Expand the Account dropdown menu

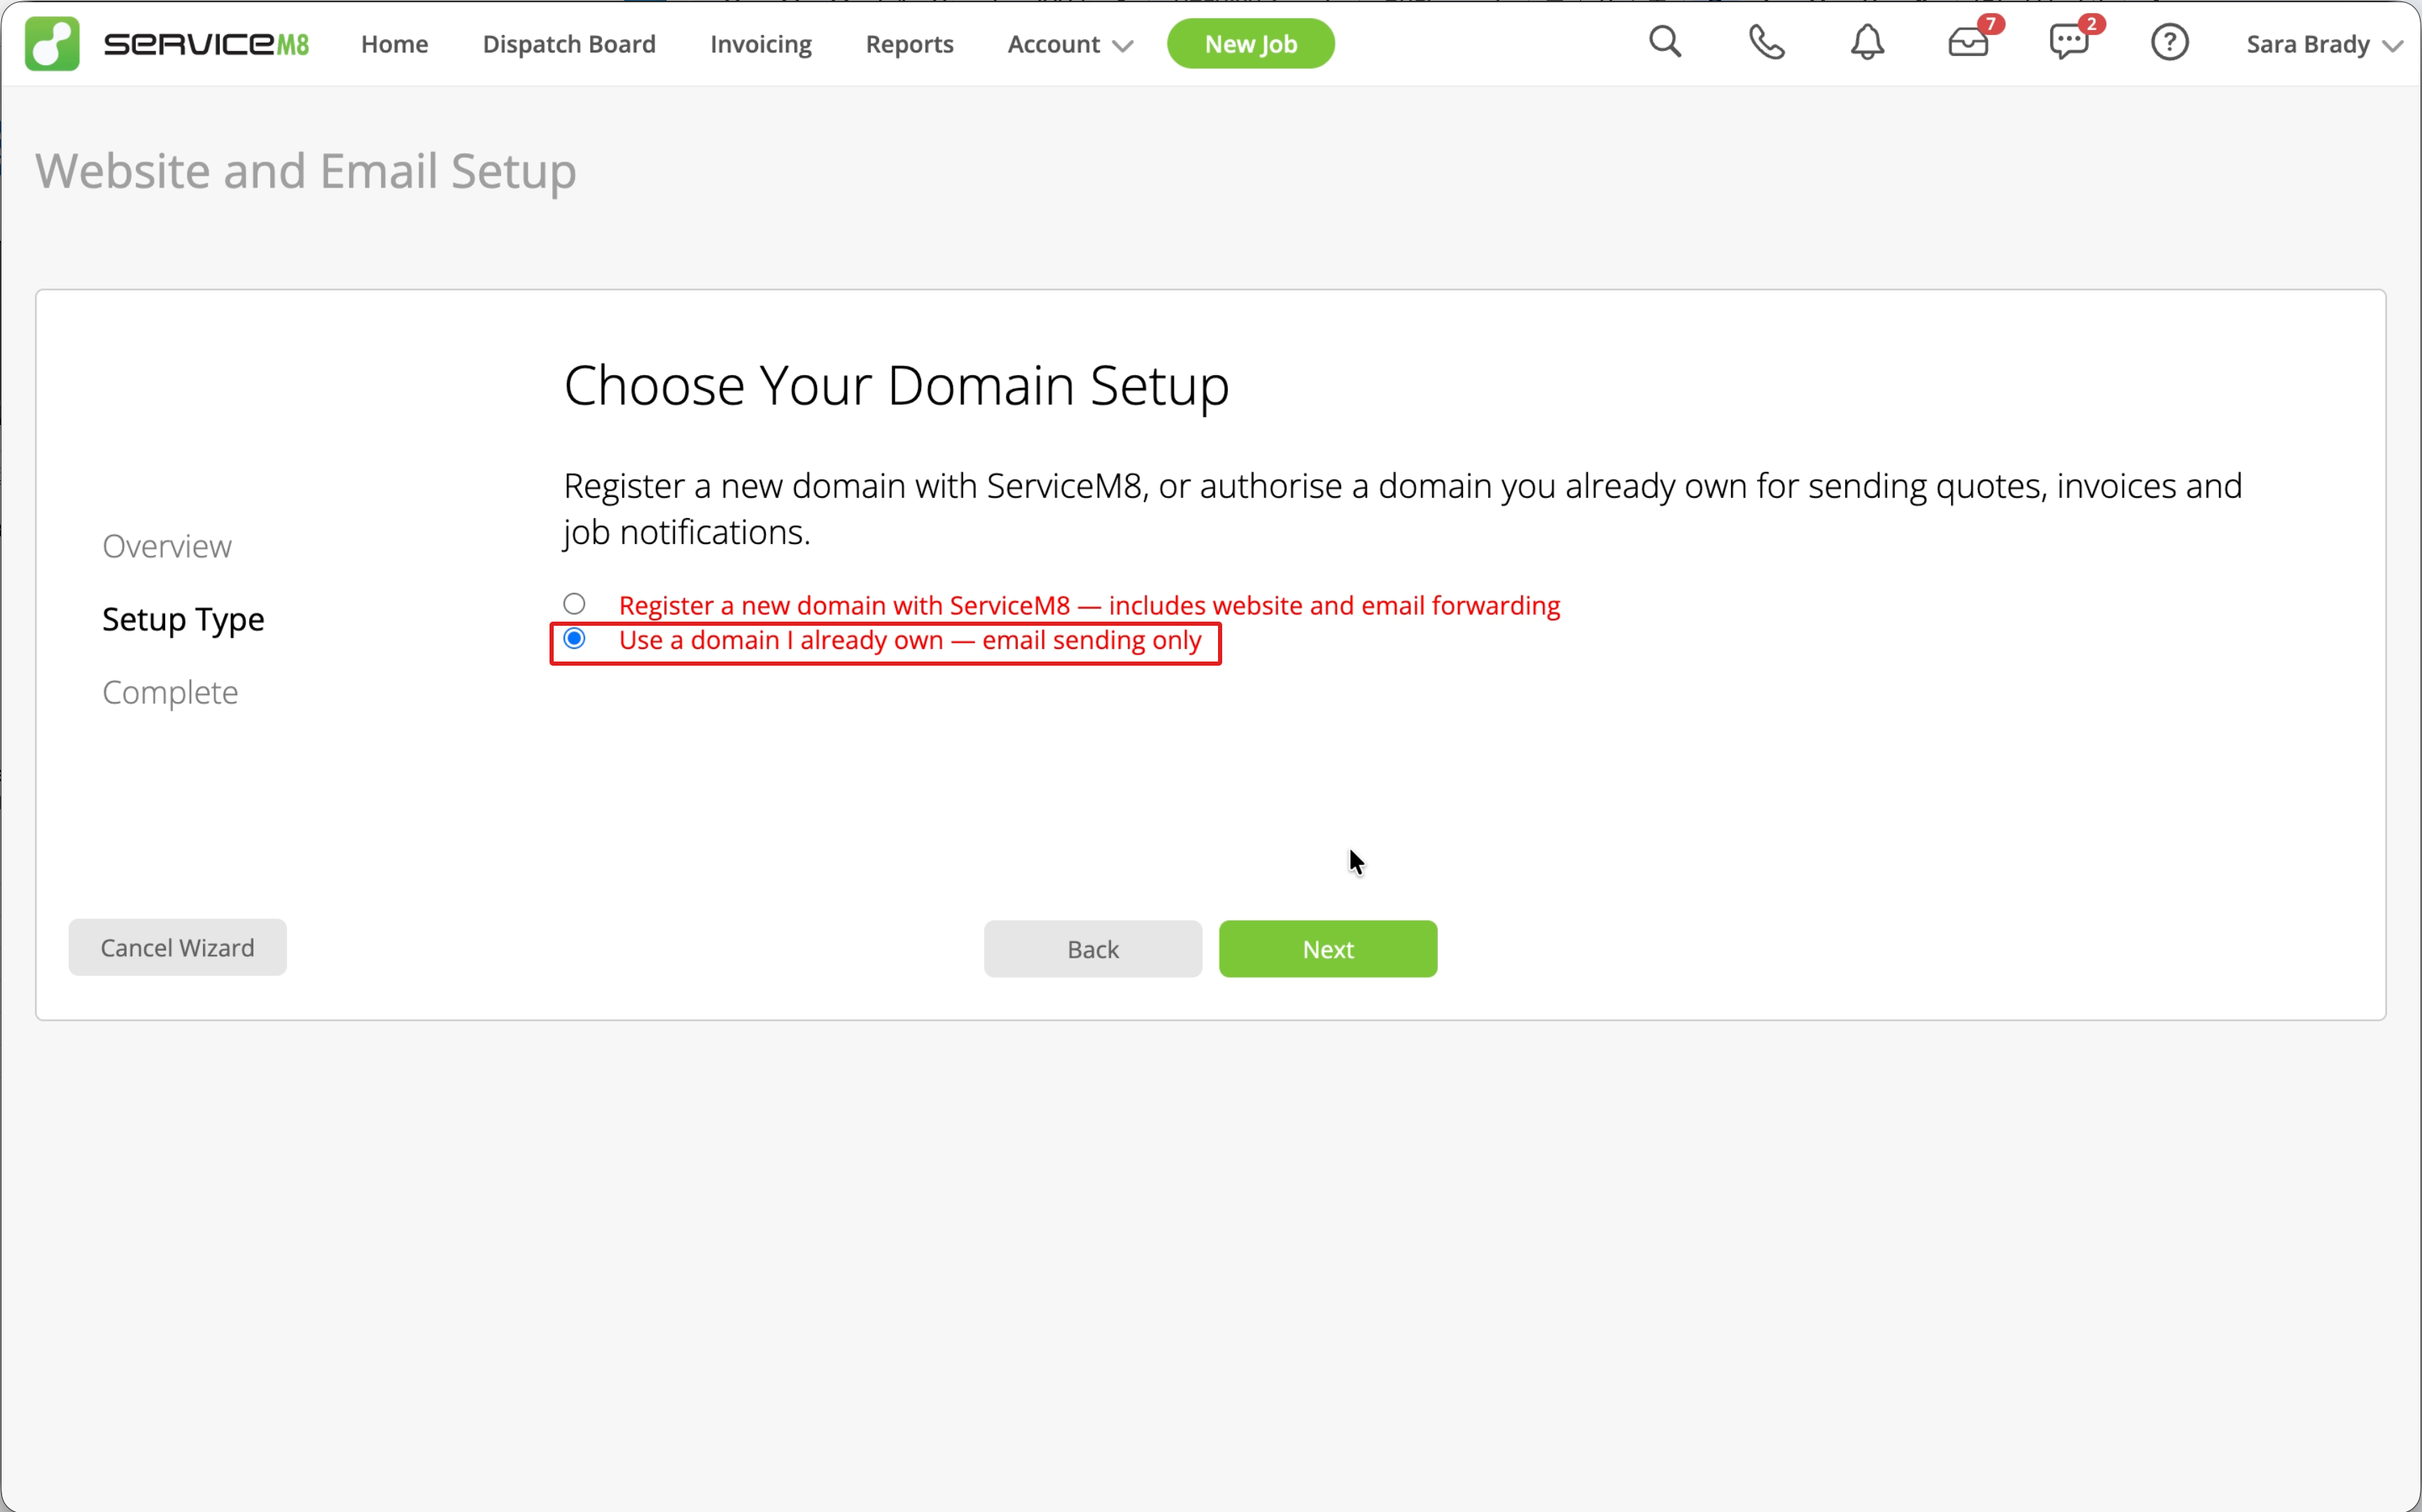point(1070,44)
